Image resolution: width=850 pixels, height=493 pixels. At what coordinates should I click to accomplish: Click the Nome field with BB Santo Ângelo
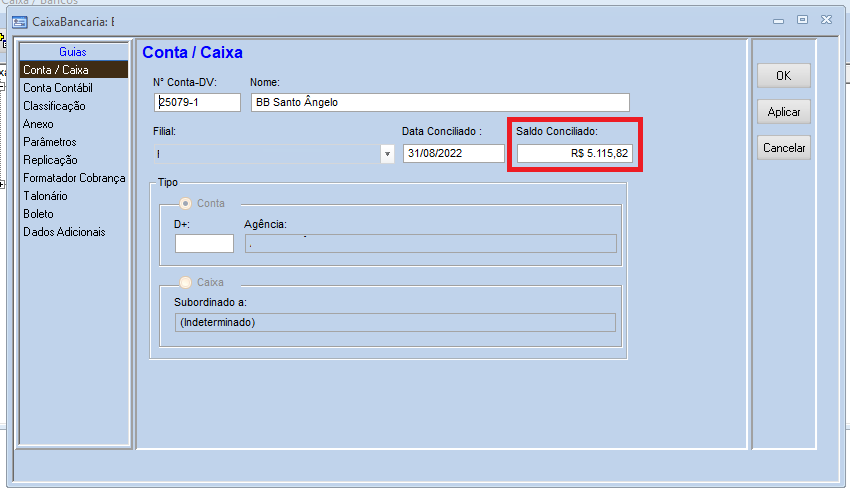click(x=440, y=102)
